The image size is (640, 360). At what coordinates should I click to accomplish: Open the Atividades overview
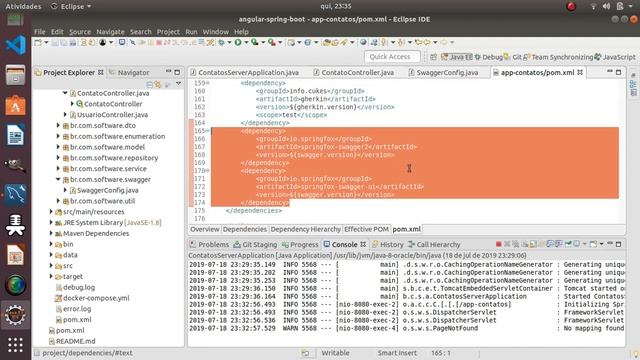coord(23,6)
